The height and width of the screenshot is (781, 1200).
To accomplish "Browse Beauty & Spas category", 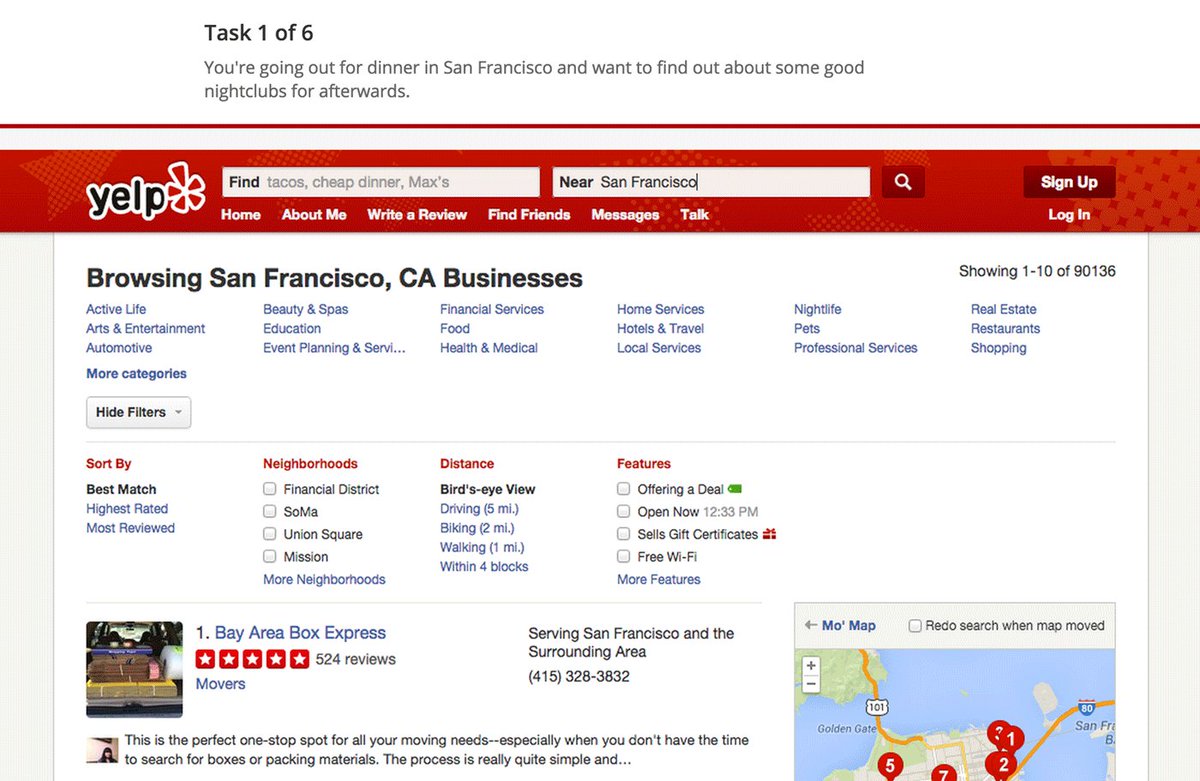I will (x=306, y=309).
